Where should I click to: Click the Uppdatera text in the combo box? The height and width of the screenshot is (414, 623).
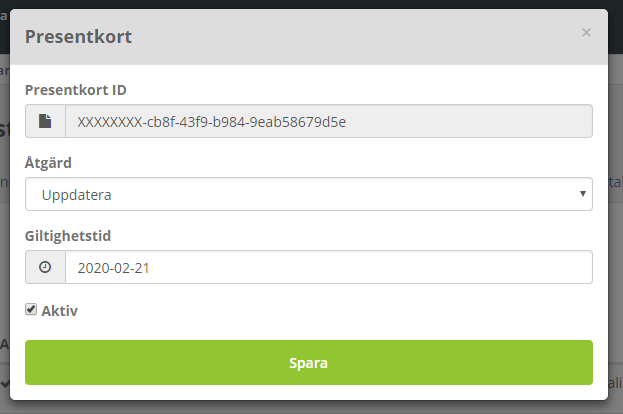76,195
